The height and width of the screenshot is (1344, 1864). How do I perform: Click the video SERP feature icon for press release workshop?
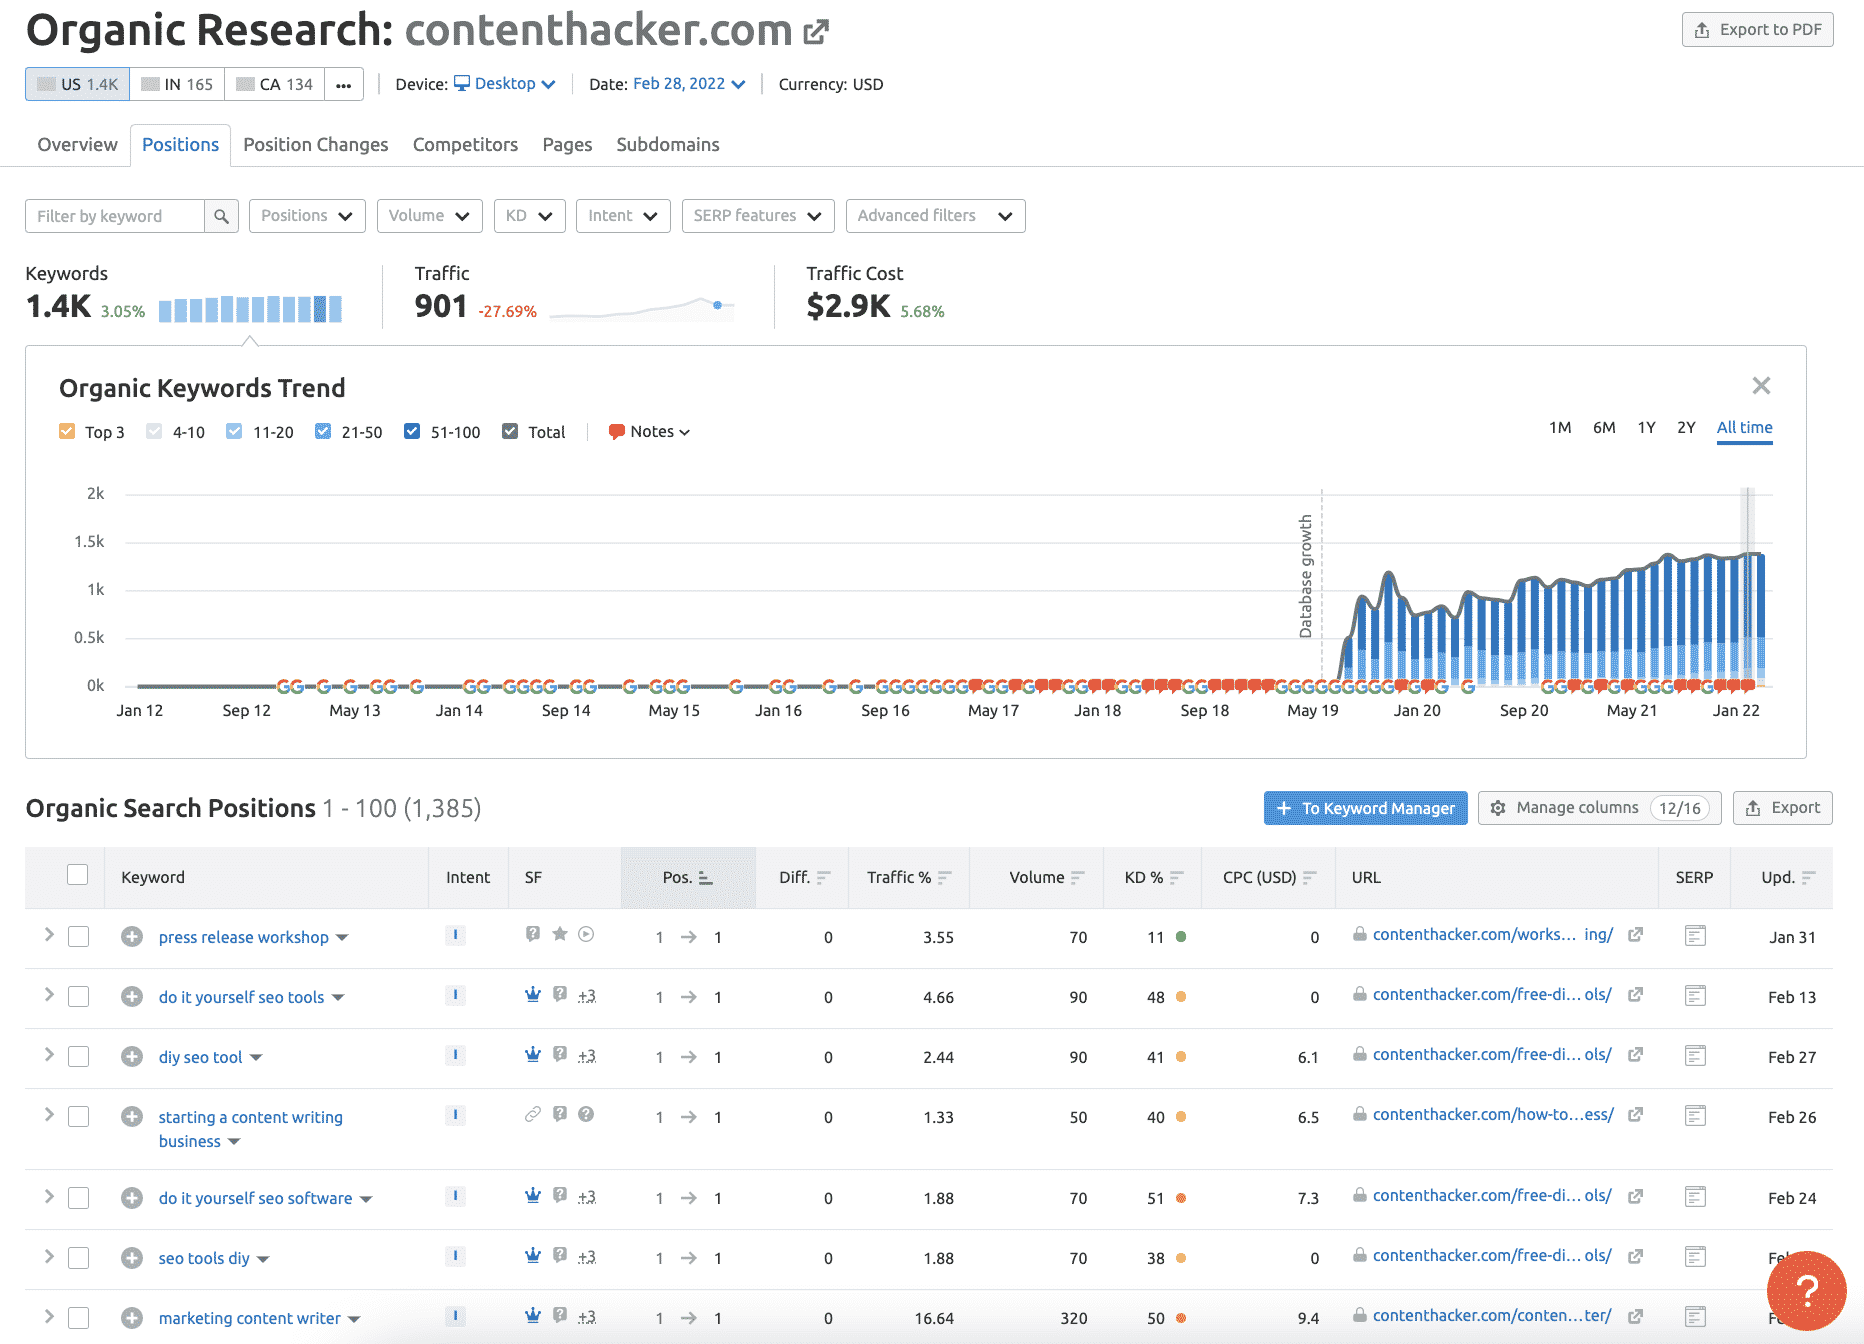click(x=587, y=934)
